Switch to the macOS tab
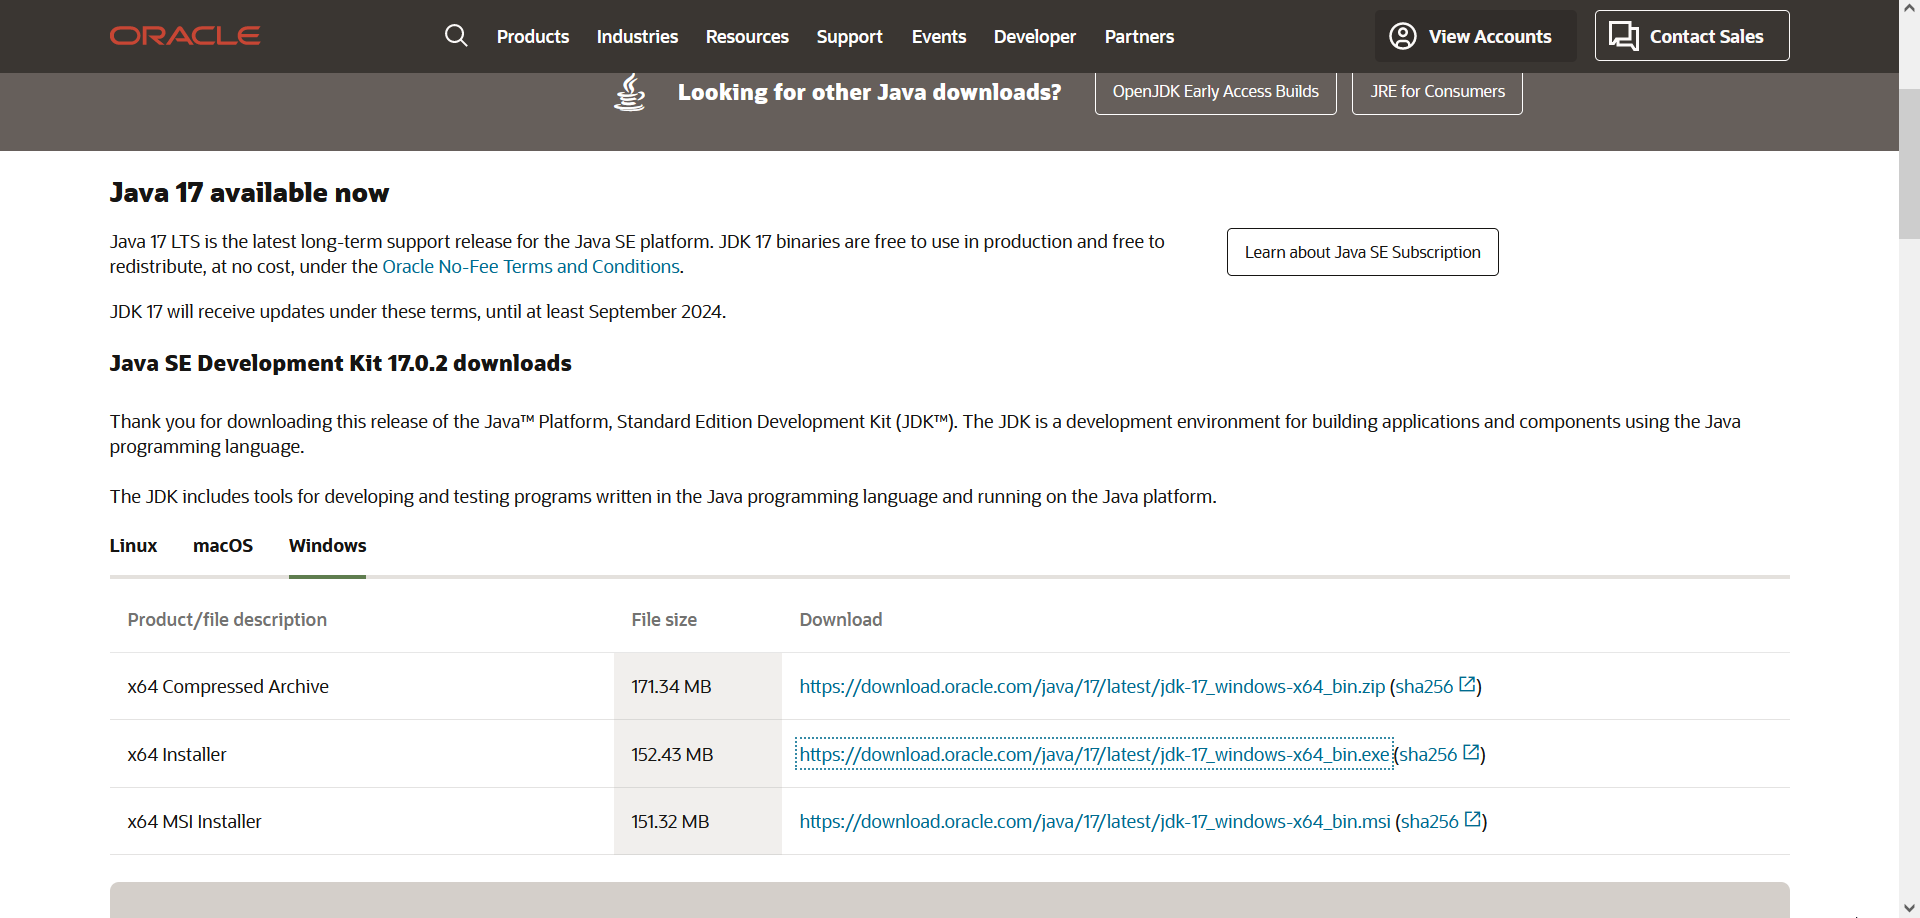Viewport: 1920px width, 918px height. click(223, 546)
